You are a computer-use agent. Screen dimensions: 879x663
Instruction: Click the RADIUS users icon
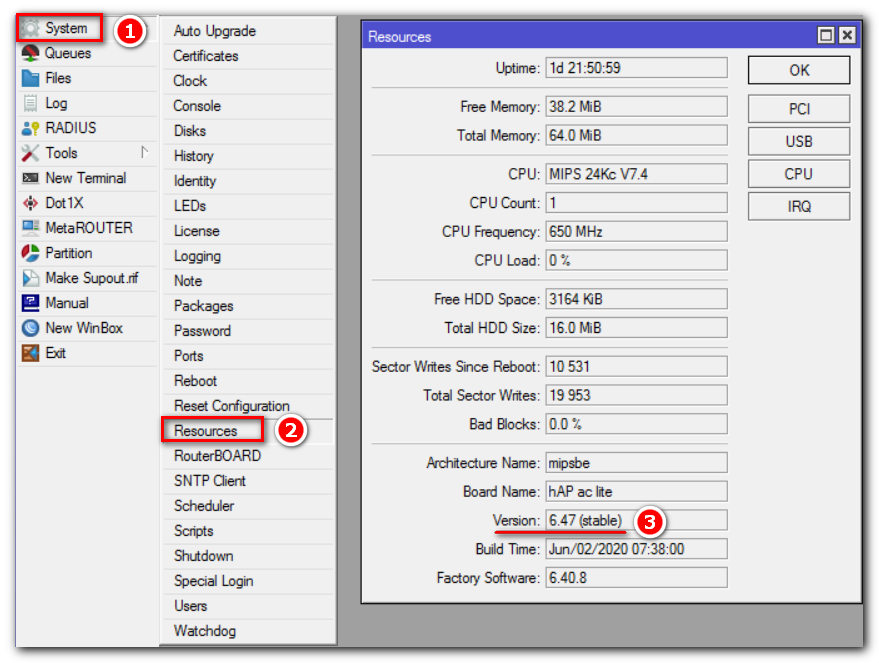(30, 128)
